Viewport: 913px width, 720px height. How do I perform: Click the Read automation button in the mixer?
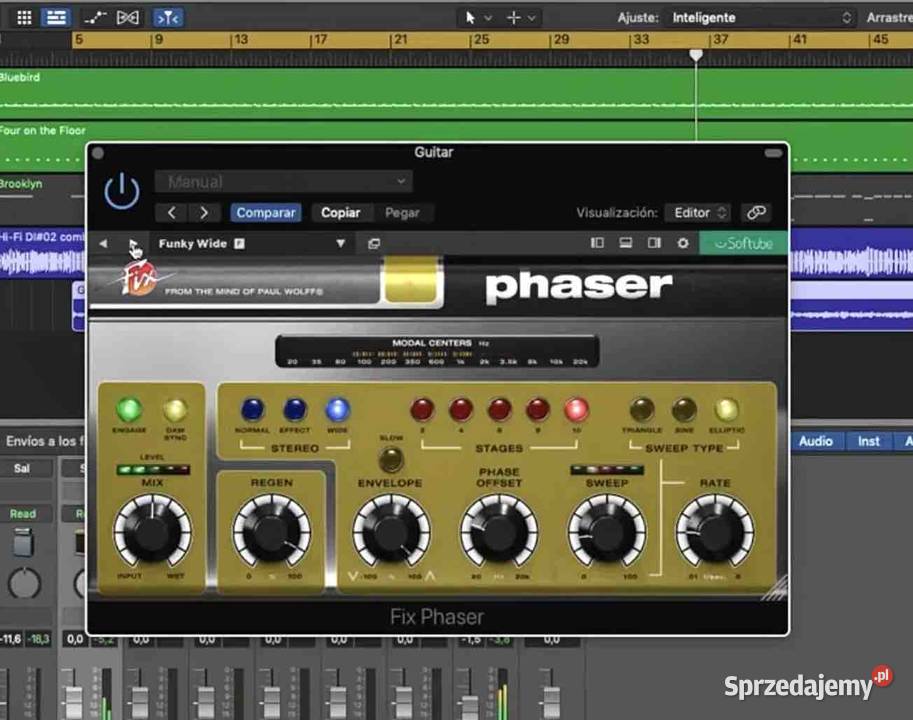click(x=22, y=513)
